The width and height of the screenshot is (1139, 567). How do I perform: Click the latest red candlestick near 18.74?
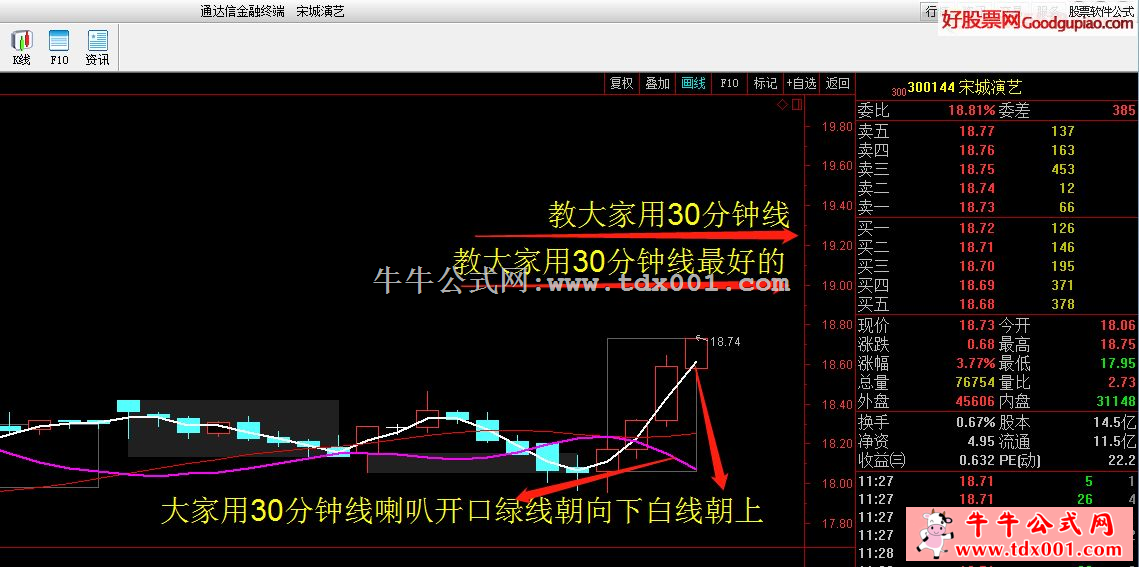click(696, 353)
